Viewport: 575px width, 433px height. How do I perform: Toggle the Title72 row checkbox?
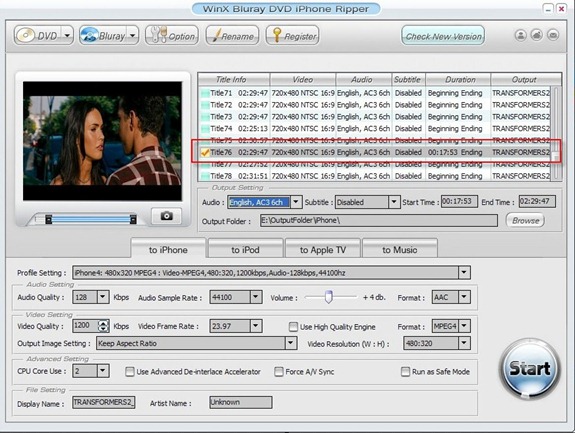(205, 105)
